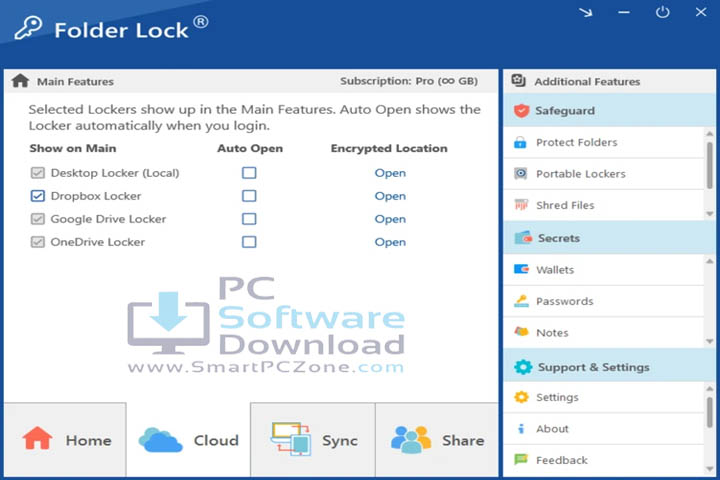Click the red house Home tab icon
Viewport: 720px width, 480px height.
pos(37,438)
